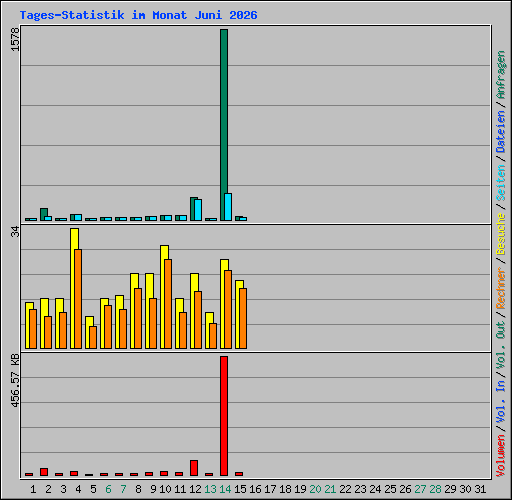This screenshot has width=512, height=500.
Task: Click the red volume bar for day 2
Action: tap(44, 472)
